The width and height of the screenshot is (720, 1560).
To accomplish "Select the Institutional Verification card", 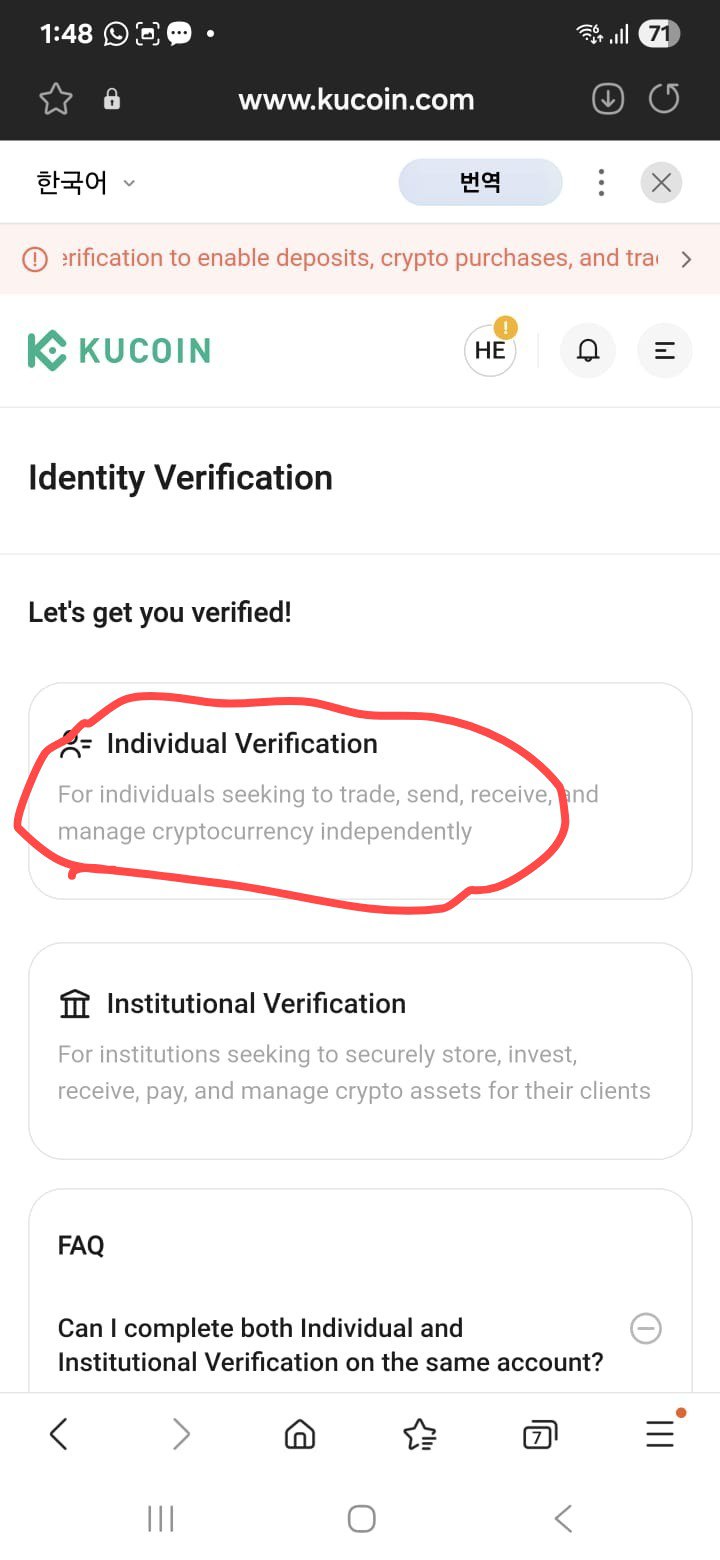I will click(360, 1051).
